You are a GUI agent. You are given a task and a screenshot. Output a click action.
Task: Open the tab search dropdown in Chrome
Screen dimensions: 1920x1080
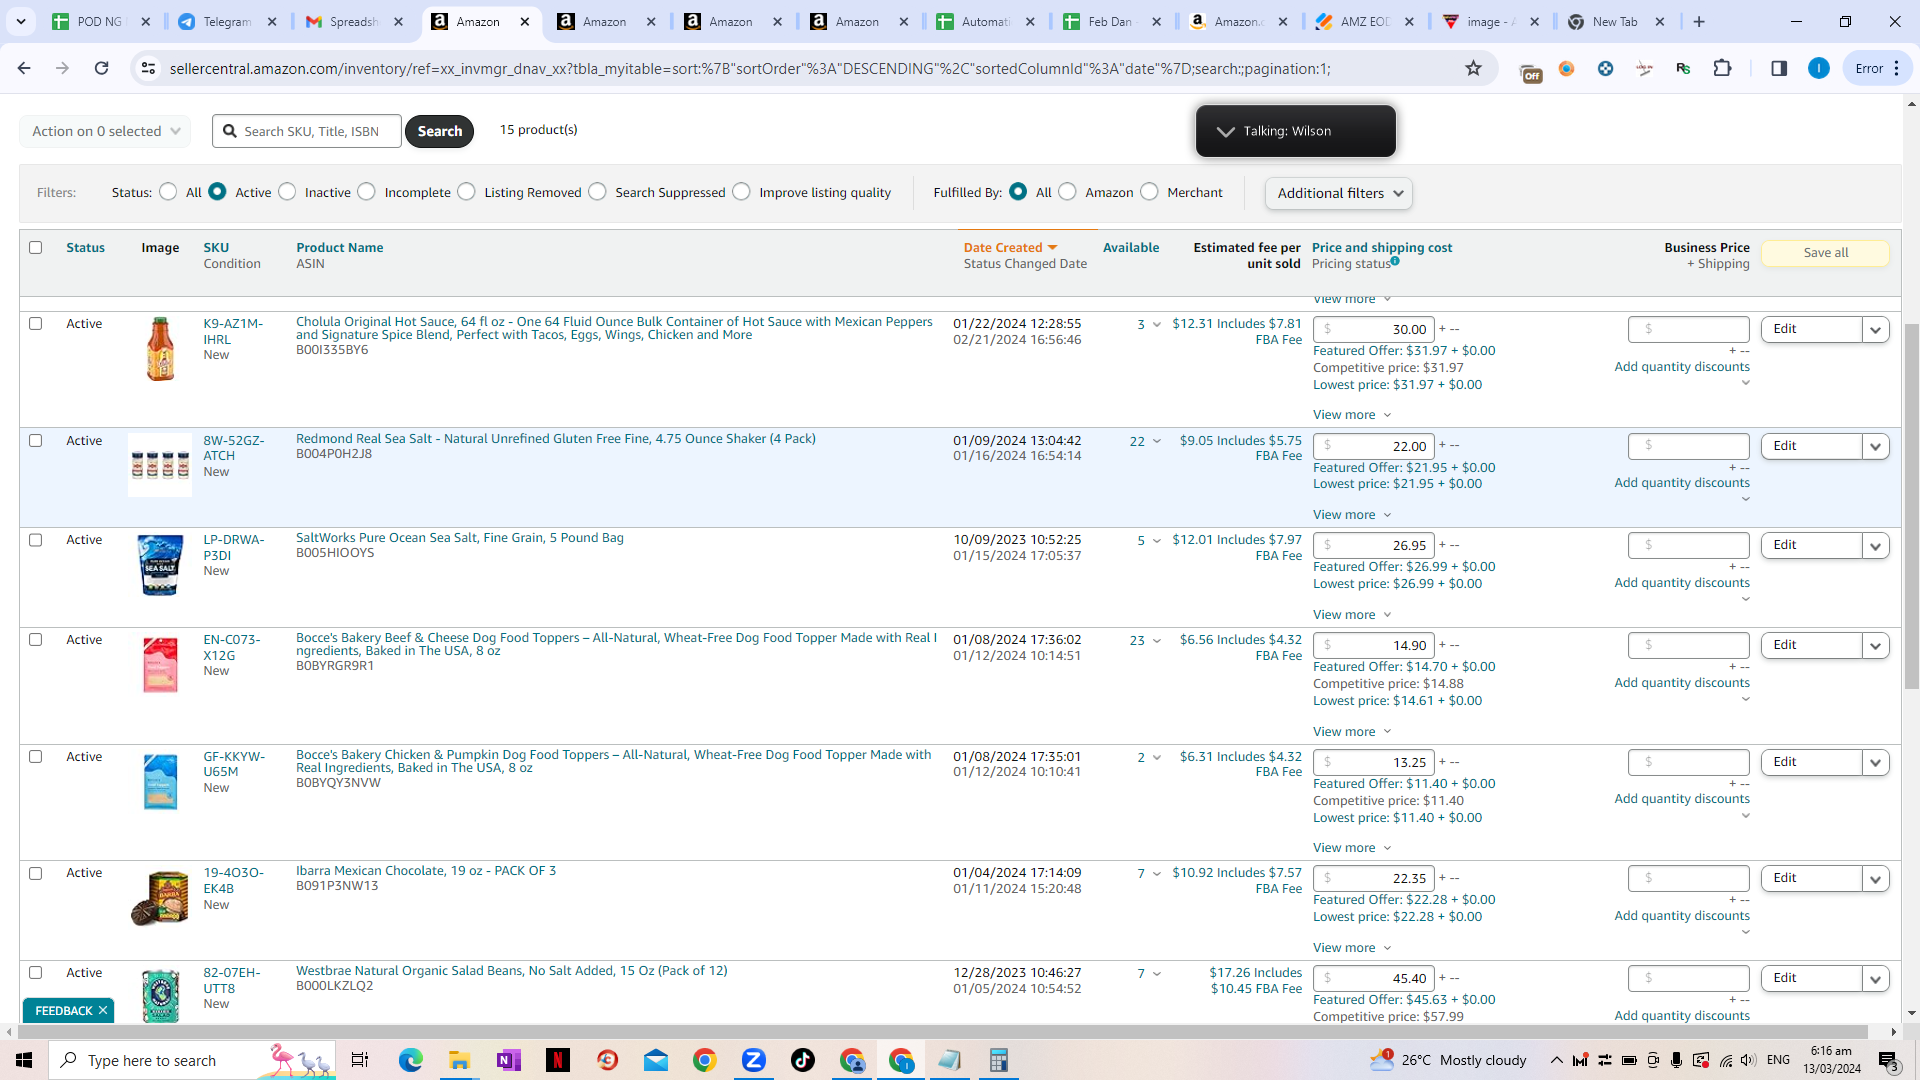[21, 21]
